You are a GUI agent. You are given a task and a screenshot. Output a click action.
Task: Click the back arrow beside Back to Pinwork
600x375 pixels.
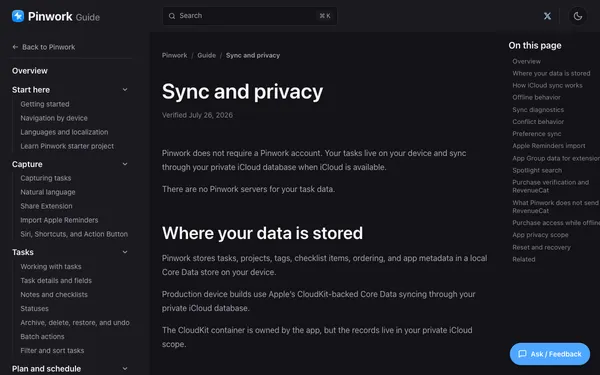15,47
